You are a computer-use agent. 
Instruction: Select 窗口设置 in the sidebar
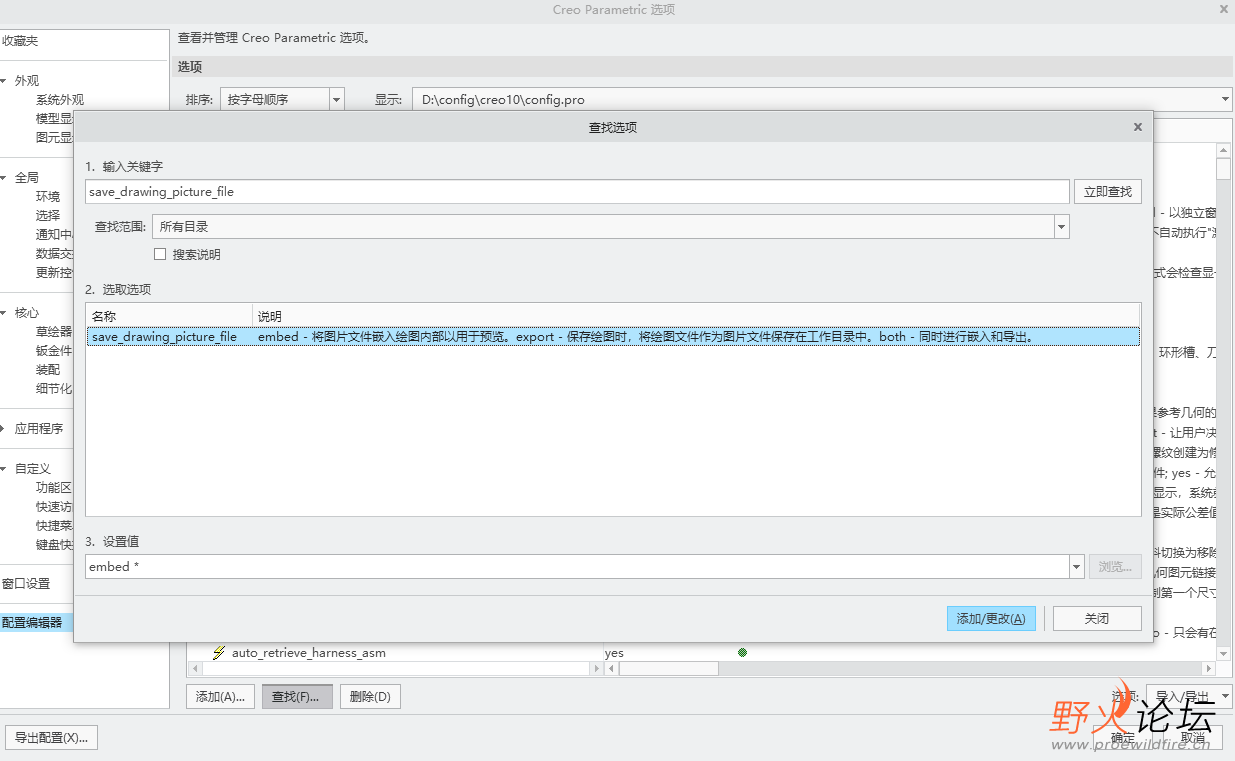(x=26, y=584)
